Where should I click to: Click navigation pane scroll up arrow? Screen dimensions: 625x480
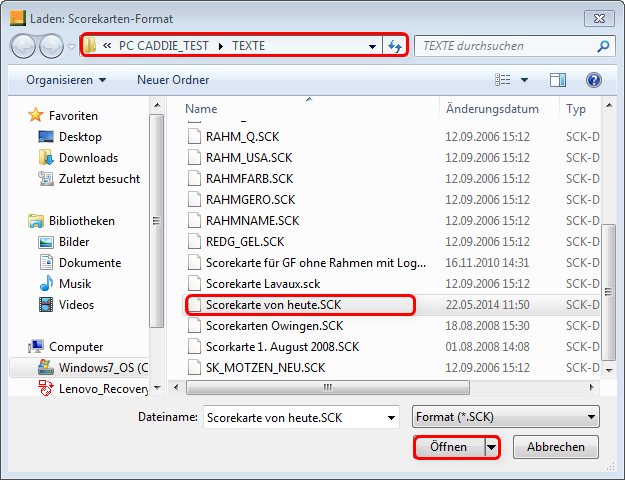pyautogui.click(x=157, y=105)
